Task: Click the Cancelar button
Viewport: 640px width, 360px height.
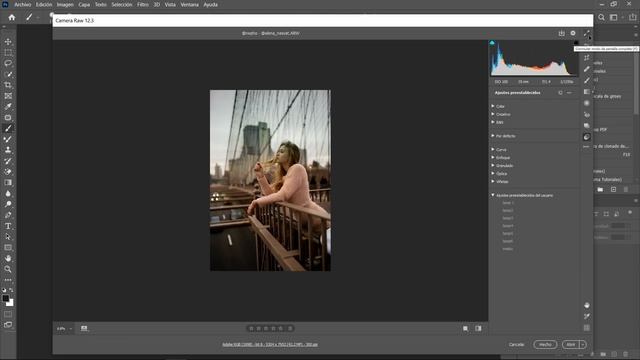Action: pyautogui.click(x=516, y=344)
